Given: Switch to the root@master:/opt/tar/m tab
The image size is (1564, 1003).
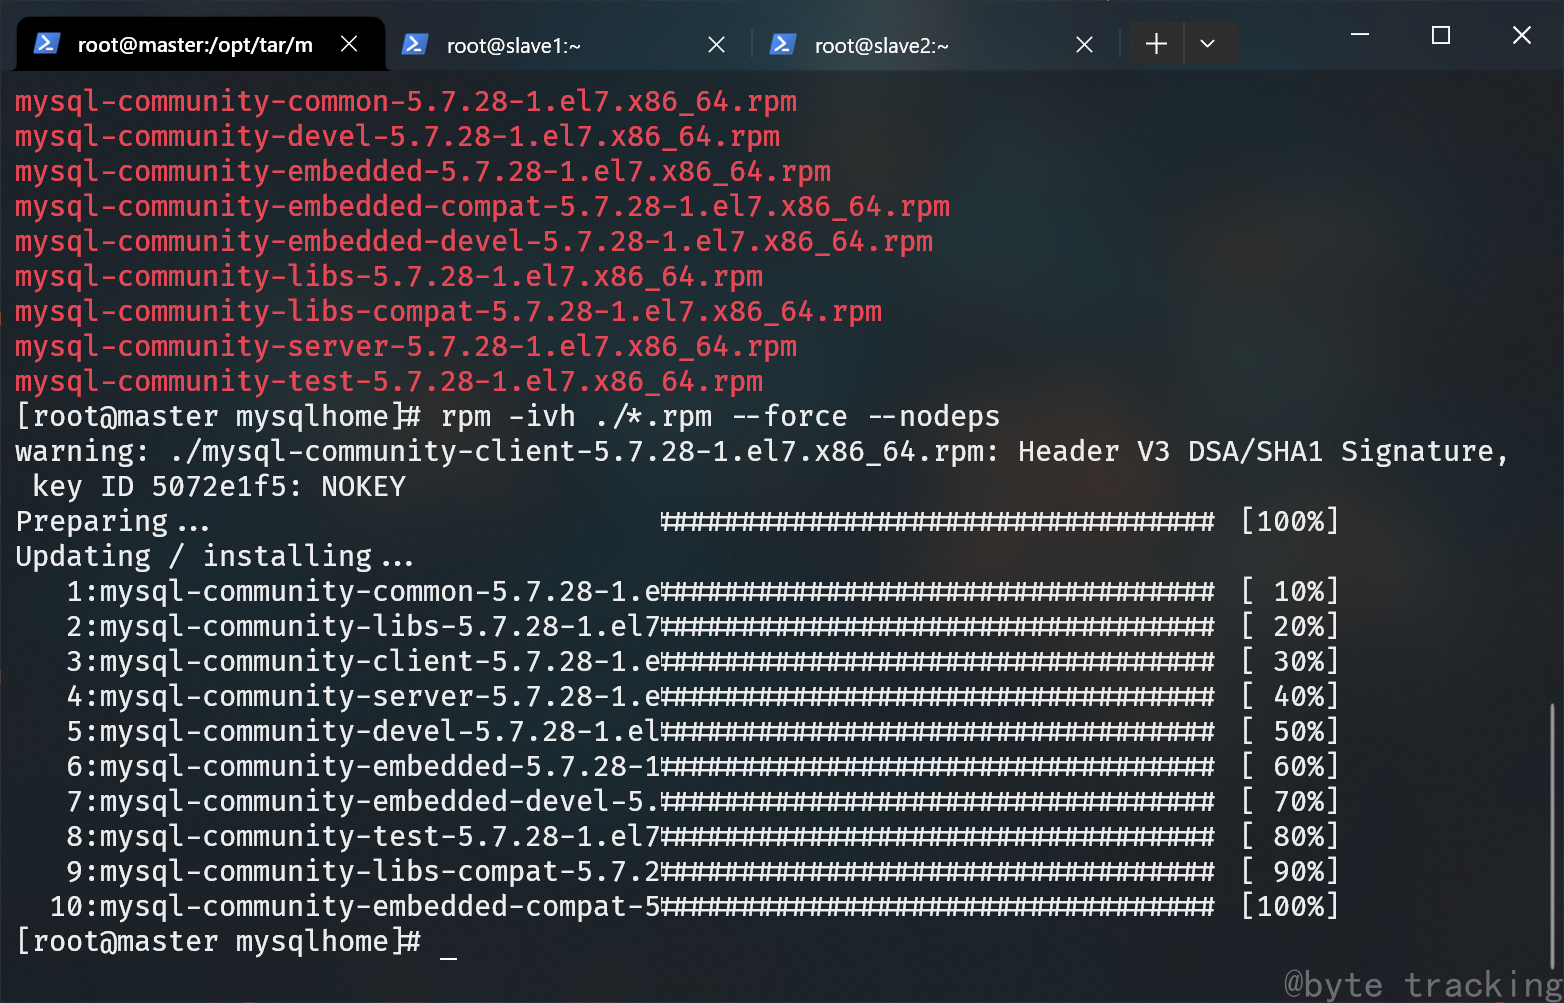Looking at the screenshot, I should [x=200, y=44].
